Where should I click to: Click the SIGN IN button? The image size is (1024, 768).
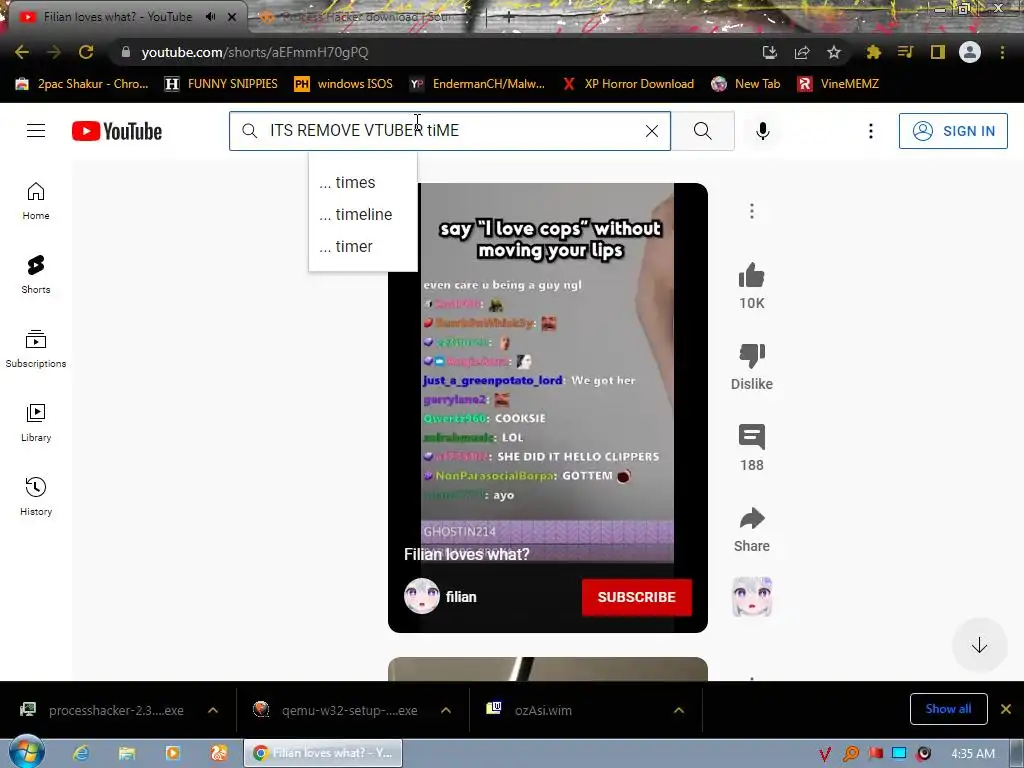pyautogui.click(x=953, y=131)
